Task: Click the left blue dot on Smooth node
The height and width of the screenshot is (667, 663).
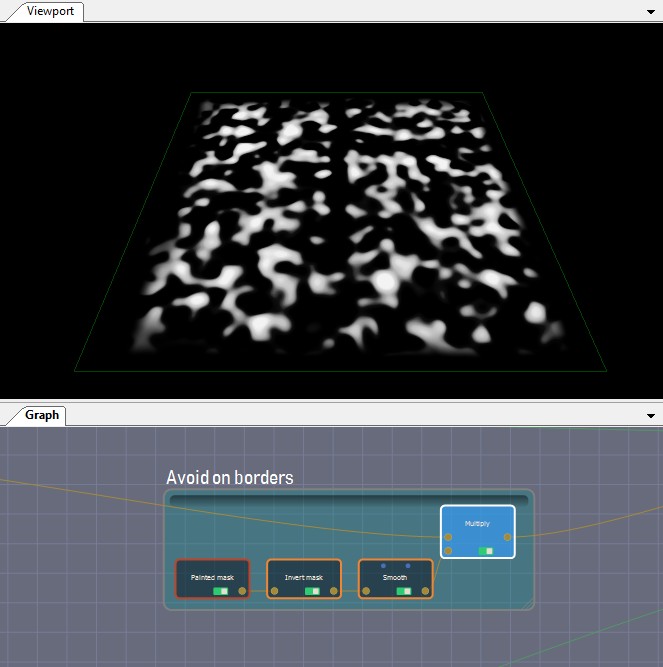Action: click(x=384, y=566)
